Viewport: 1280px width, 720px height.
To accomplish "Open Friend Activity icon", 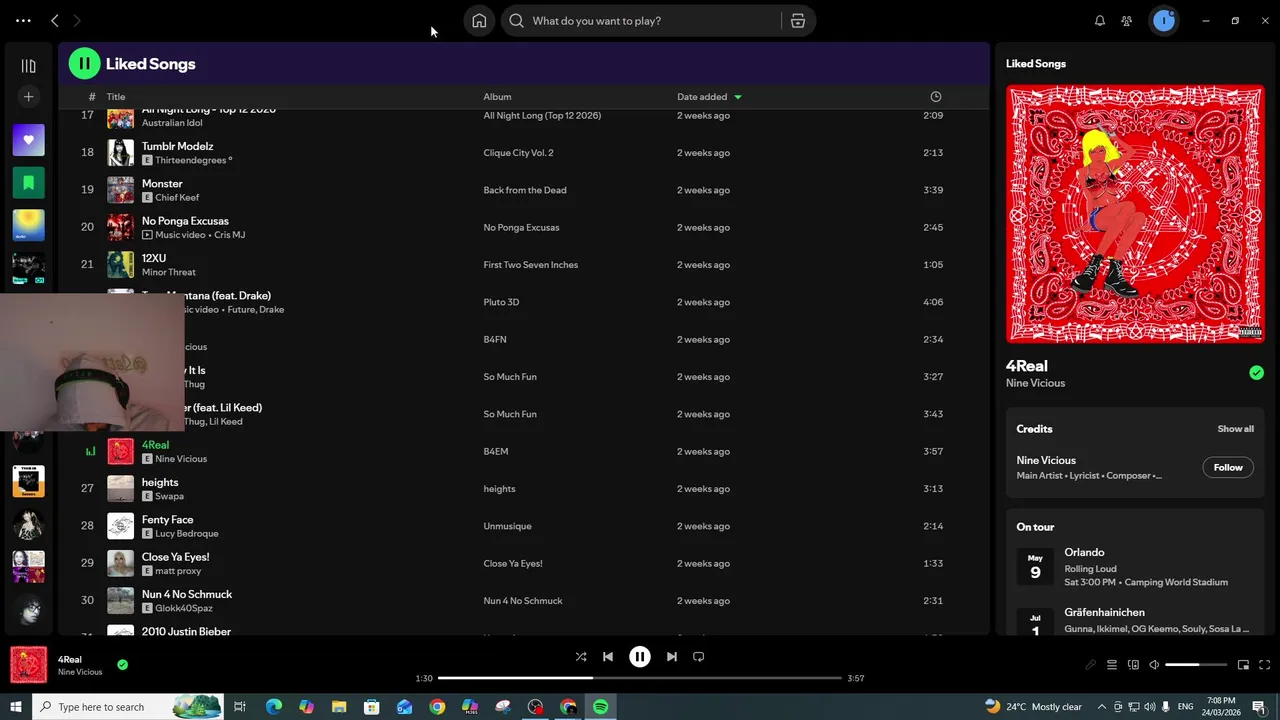I will click(1127, 21).
